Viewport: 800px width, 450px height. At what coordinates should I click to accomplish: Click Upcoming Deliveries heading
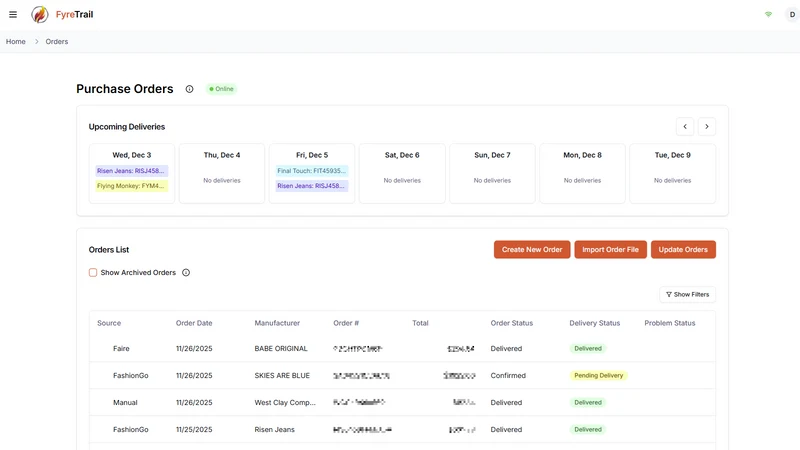pos(127,127)
